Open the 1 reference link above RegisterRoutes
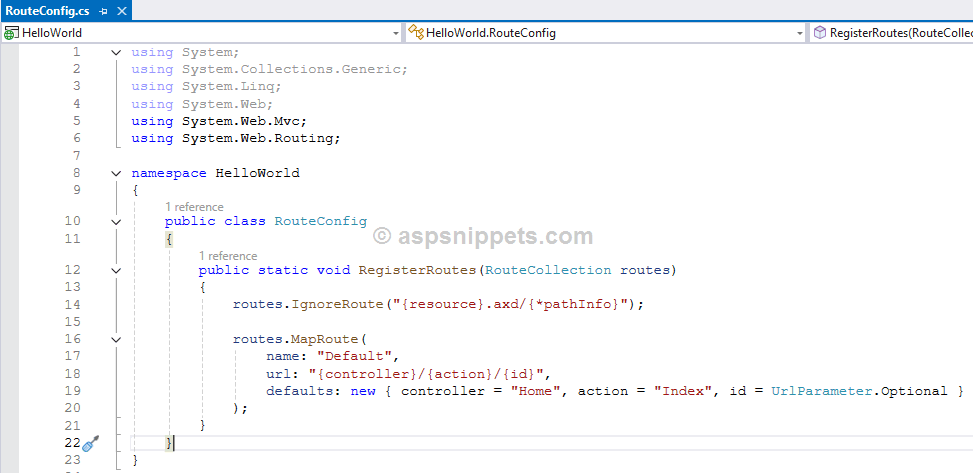 228,256
